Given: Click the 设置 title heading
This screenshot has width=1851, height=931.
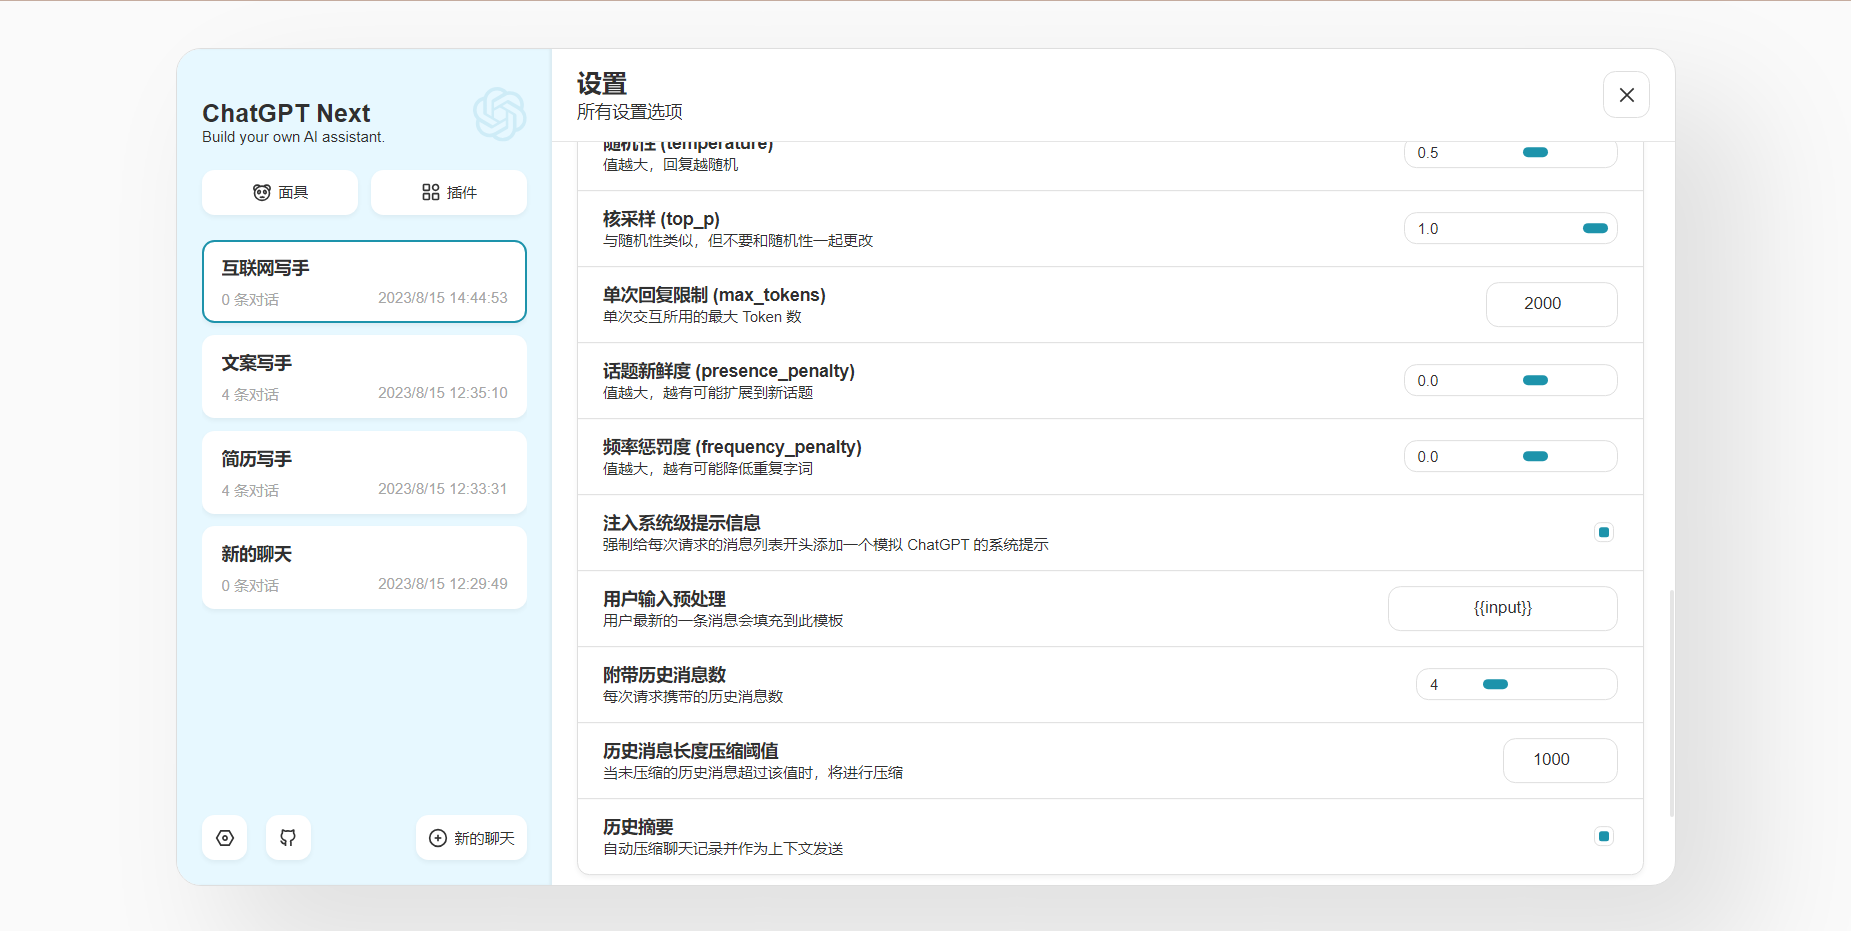Looking at the screenshot, I should [602, 83].
